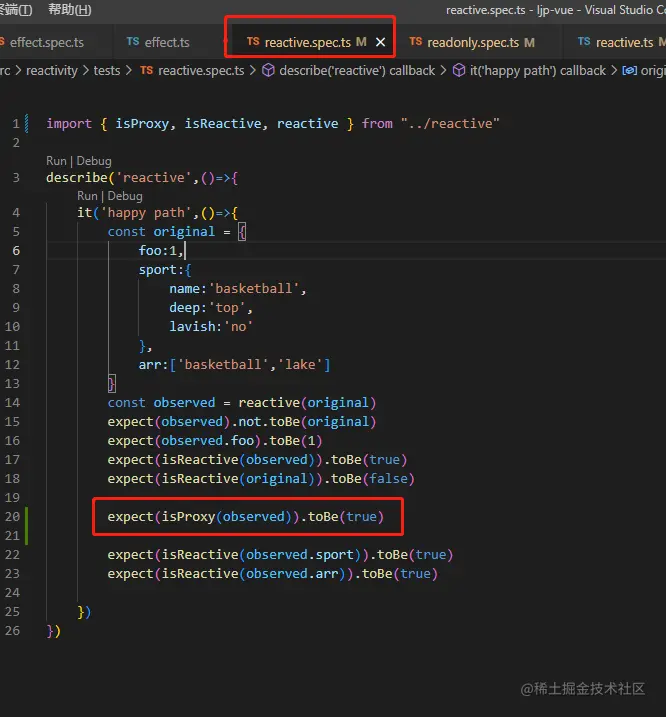
Task: Close the reactive.spec.ts tab
Action: coord(380,43)
